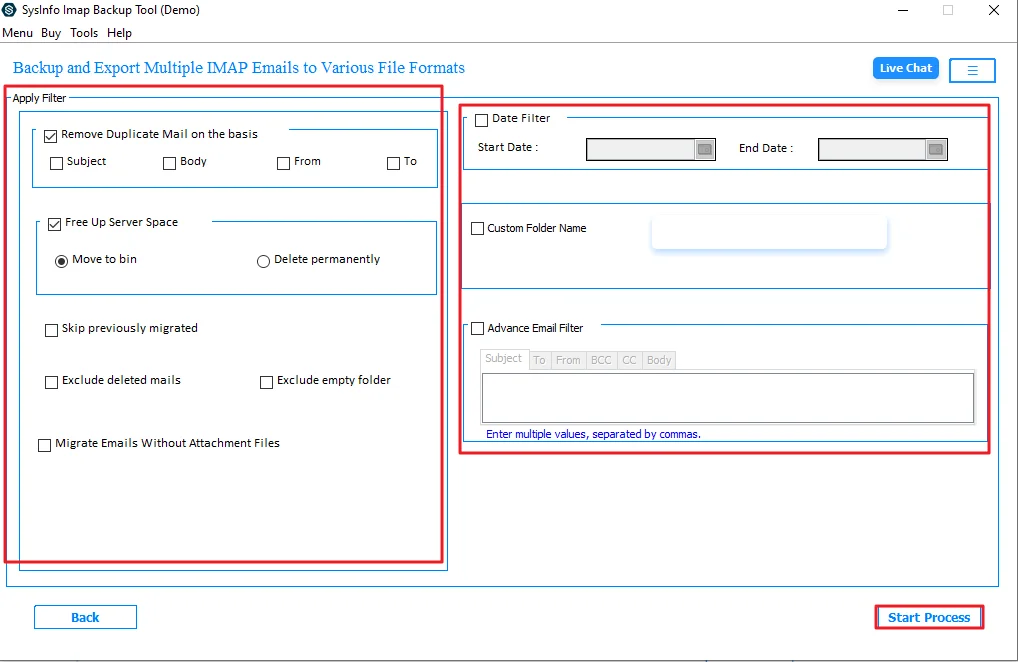Check Exclude deleted mails
The width and height of the screenshot is (1018, 662).
coord(51,381)
